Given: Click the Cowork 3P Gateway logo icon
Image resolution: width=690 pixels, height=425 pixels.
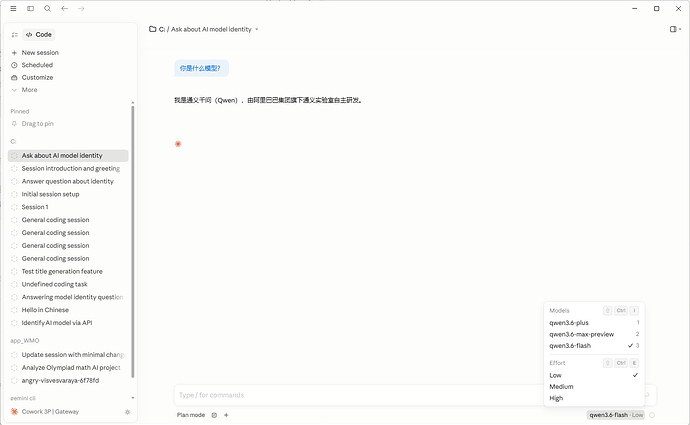Looking at the screenshot, I should tap(14, 412).
